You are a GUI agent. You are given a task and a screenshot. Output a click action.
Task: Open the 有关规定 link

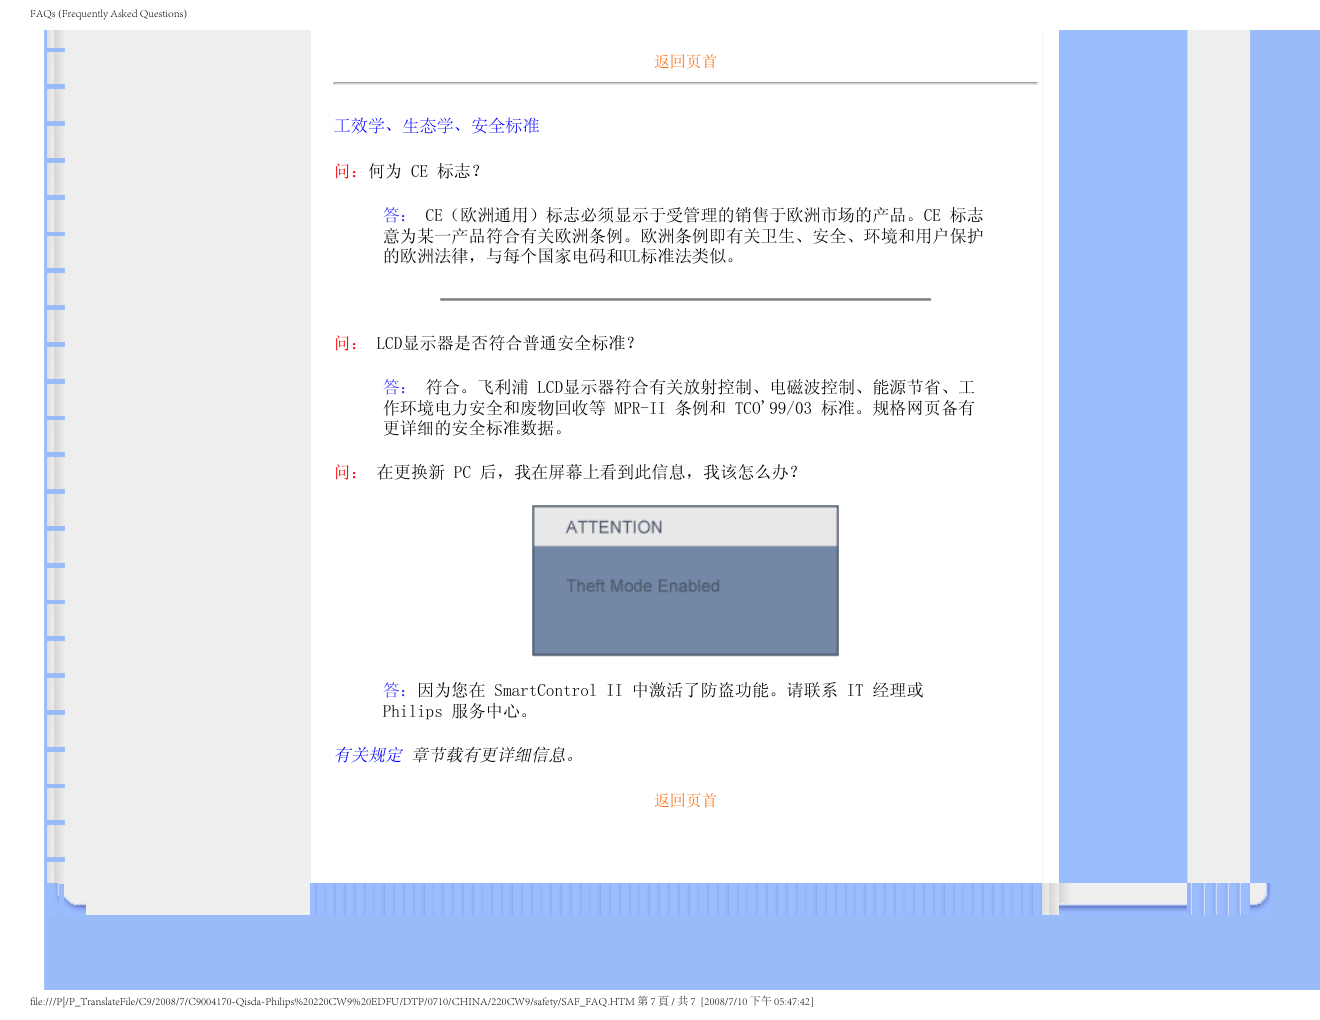pos(368,755)
